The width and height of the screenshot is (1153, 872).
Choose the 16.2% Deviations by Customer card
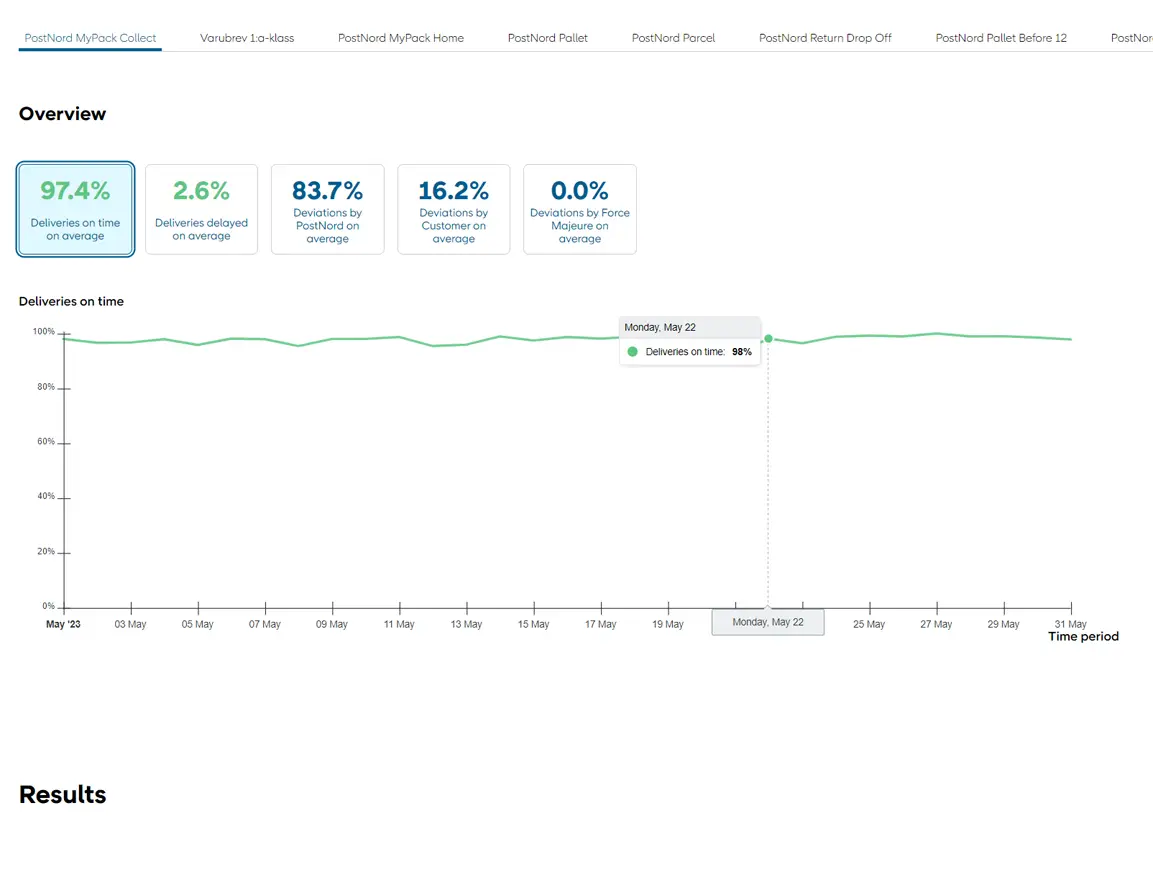tap(454, 209)
